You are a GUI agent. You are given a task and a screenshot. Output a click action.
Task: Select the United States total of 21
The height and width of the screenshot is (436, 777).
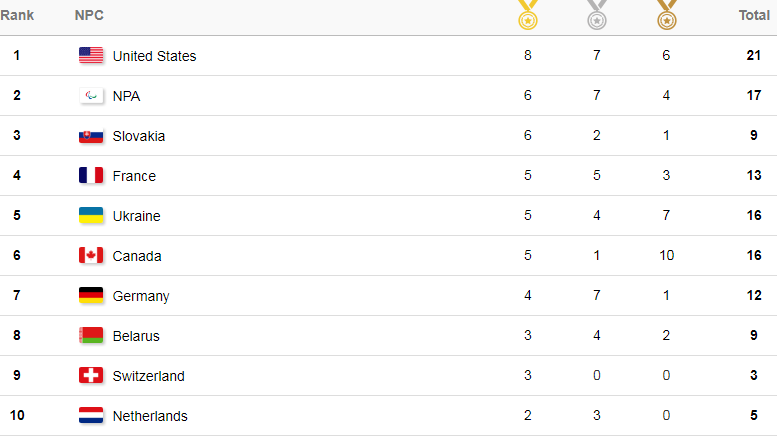tap(754, 55)
